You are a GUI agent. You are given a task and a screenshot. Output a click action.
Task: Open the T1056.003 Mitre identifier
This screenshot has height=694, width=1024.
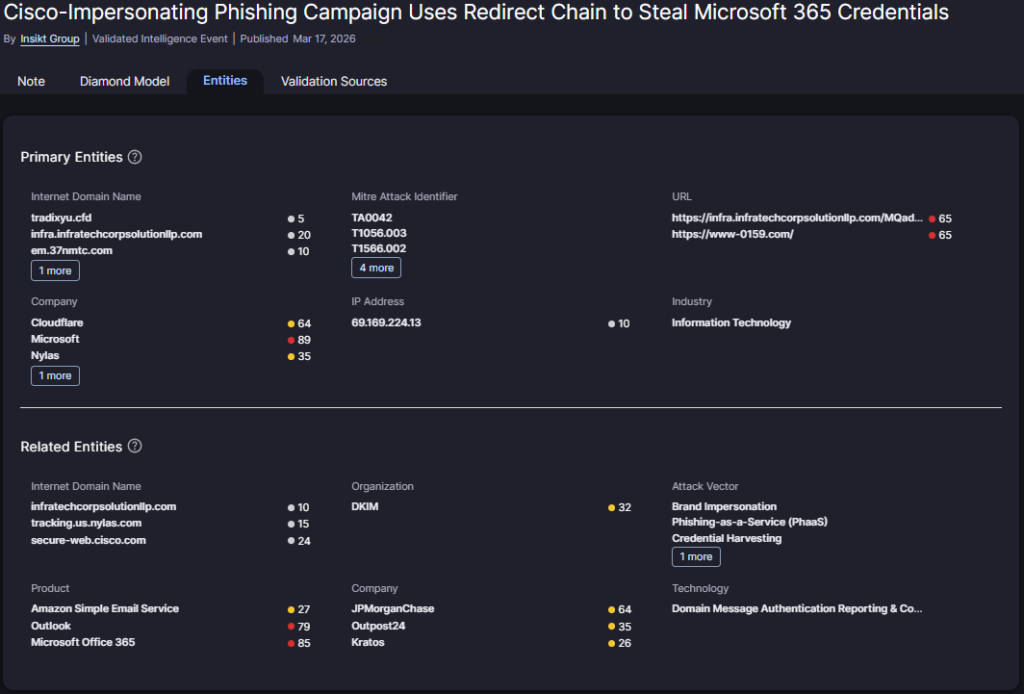coord(379,233)
